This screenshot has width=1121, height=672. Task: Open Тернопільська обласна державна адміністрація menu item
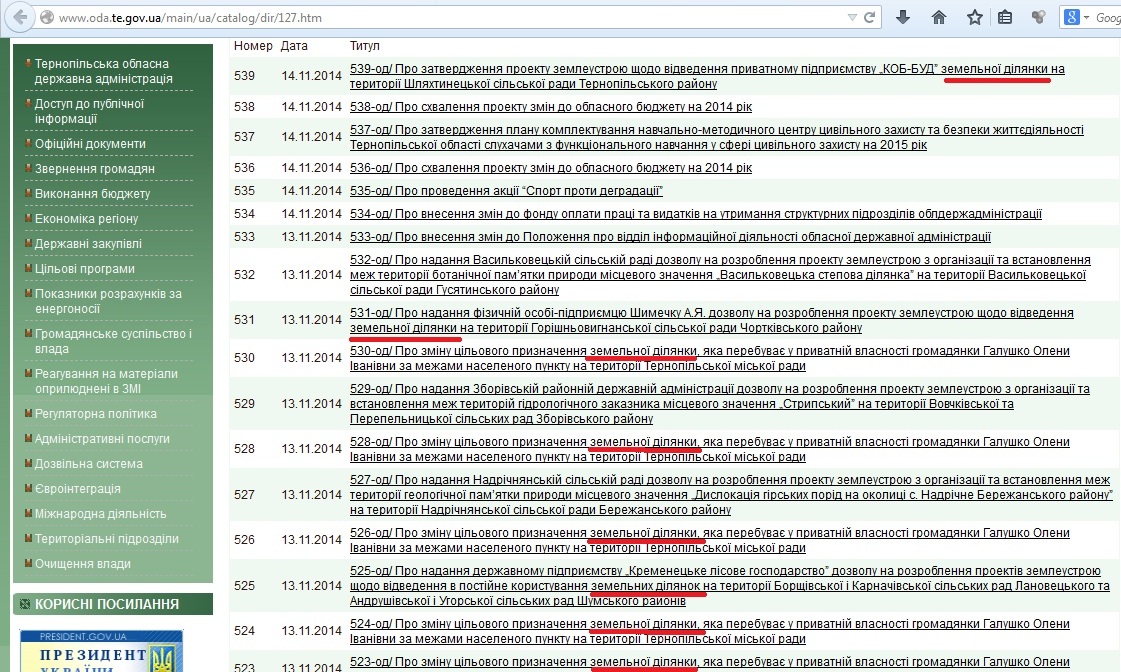(x=104, y=71)
